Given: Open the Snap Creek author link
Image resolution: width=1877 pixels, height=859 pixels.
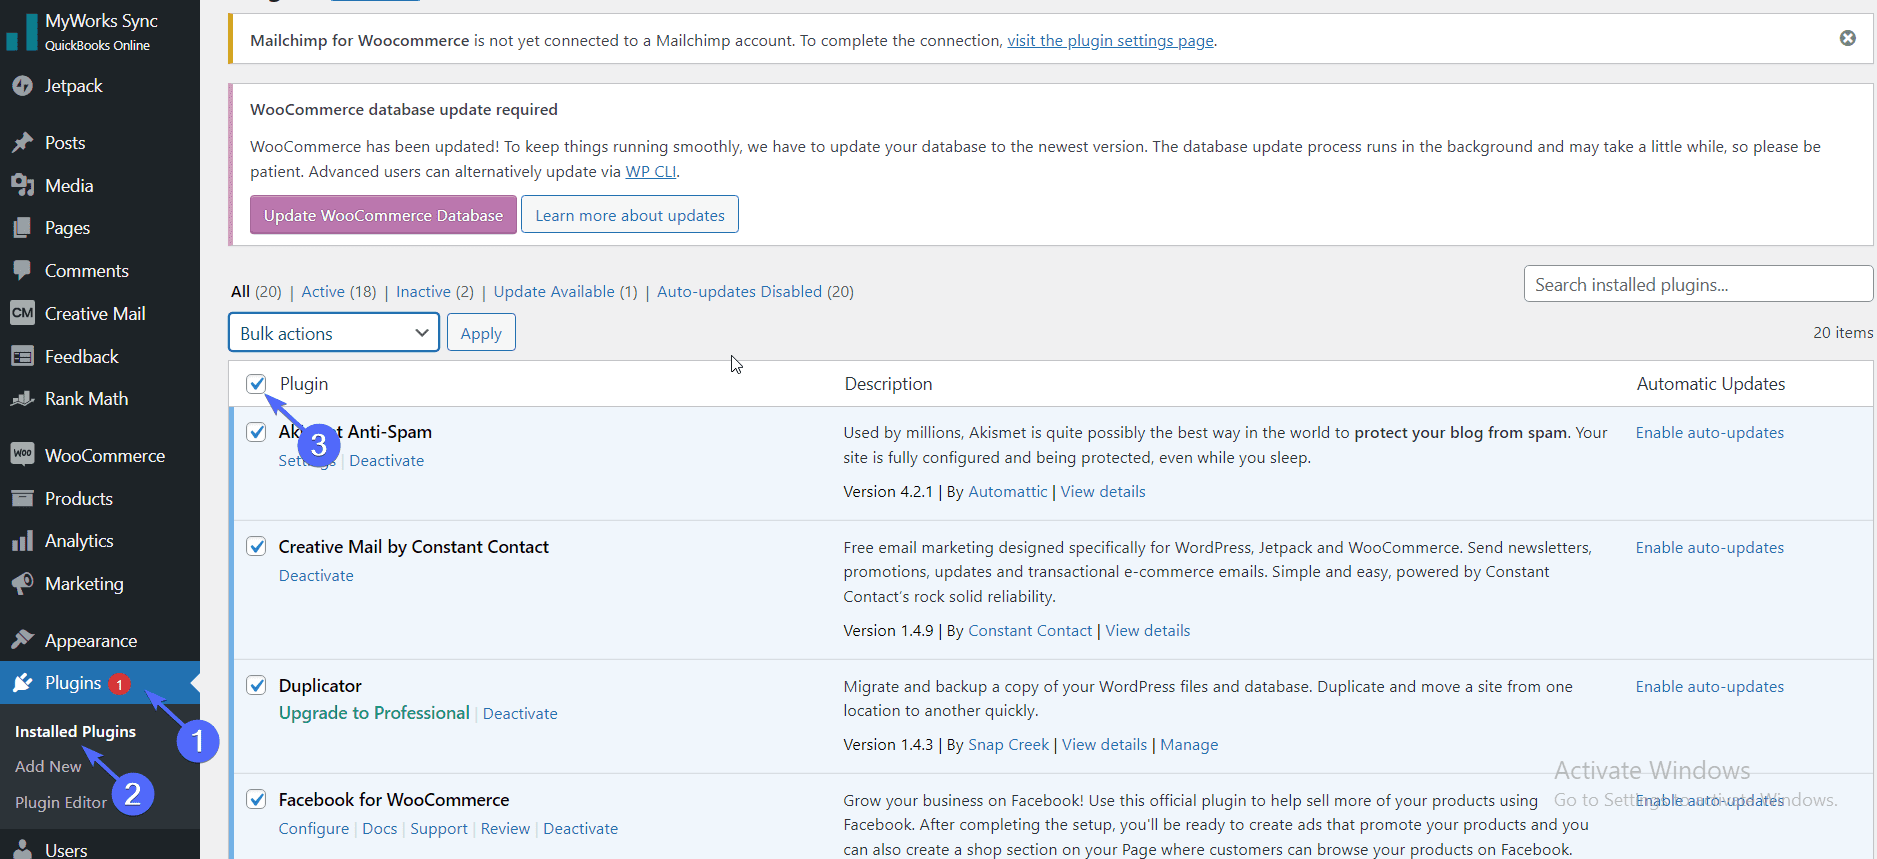Looking at the screenshot, I should tap(1008, 744).
